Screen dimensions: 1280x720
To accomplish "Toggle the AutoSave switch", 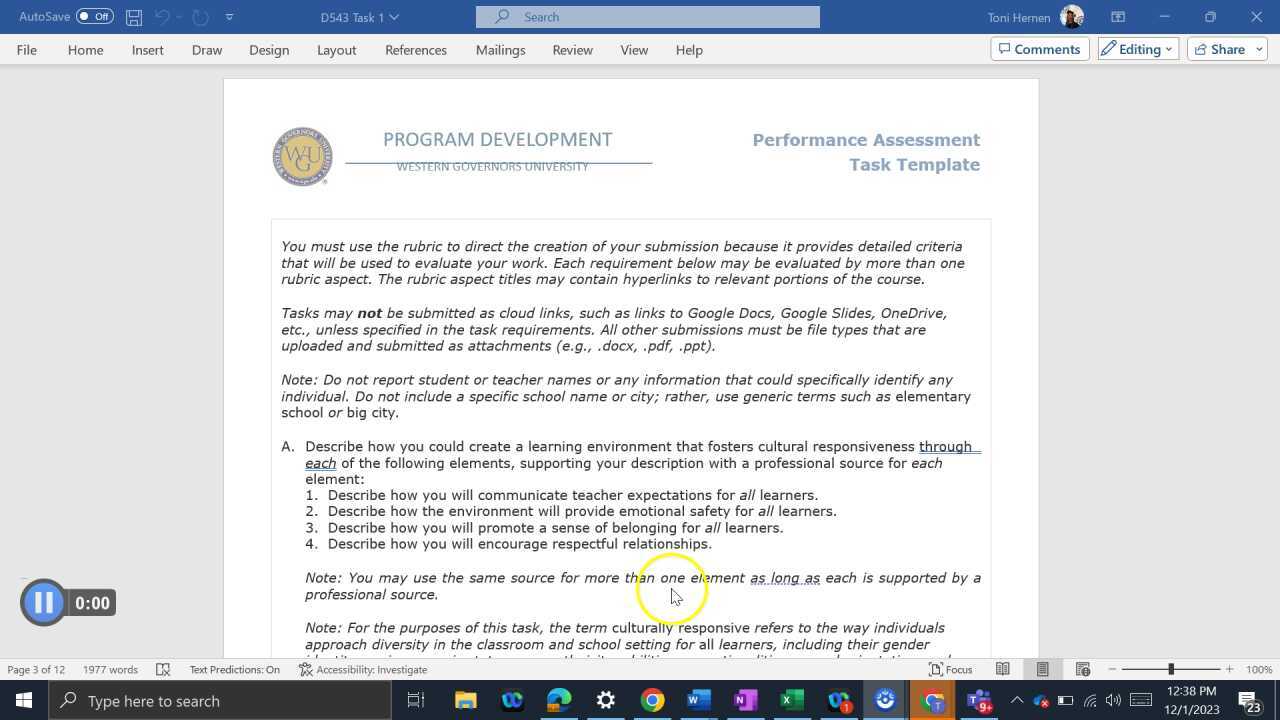I will click(94, 17).
